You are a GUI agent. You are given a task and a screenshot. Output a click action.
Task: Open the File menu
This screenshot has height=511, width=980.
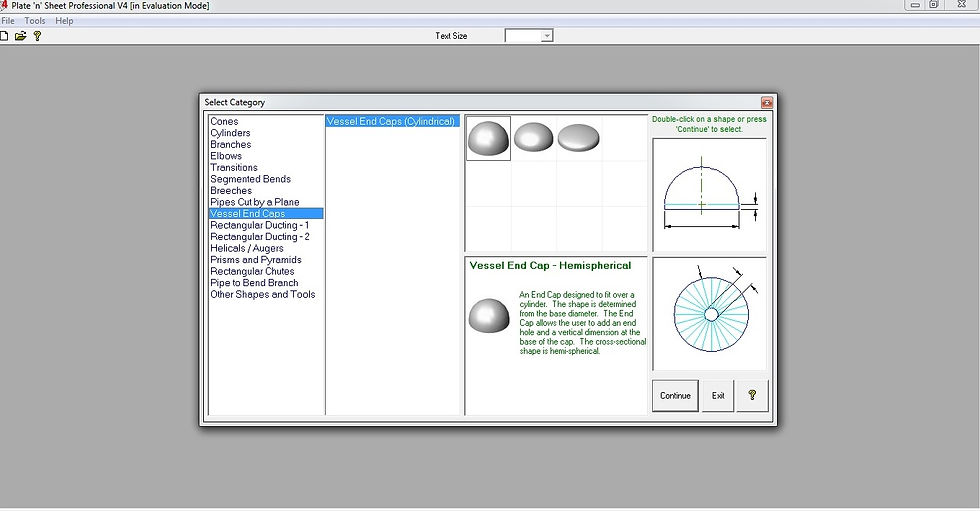pos(8,21)
